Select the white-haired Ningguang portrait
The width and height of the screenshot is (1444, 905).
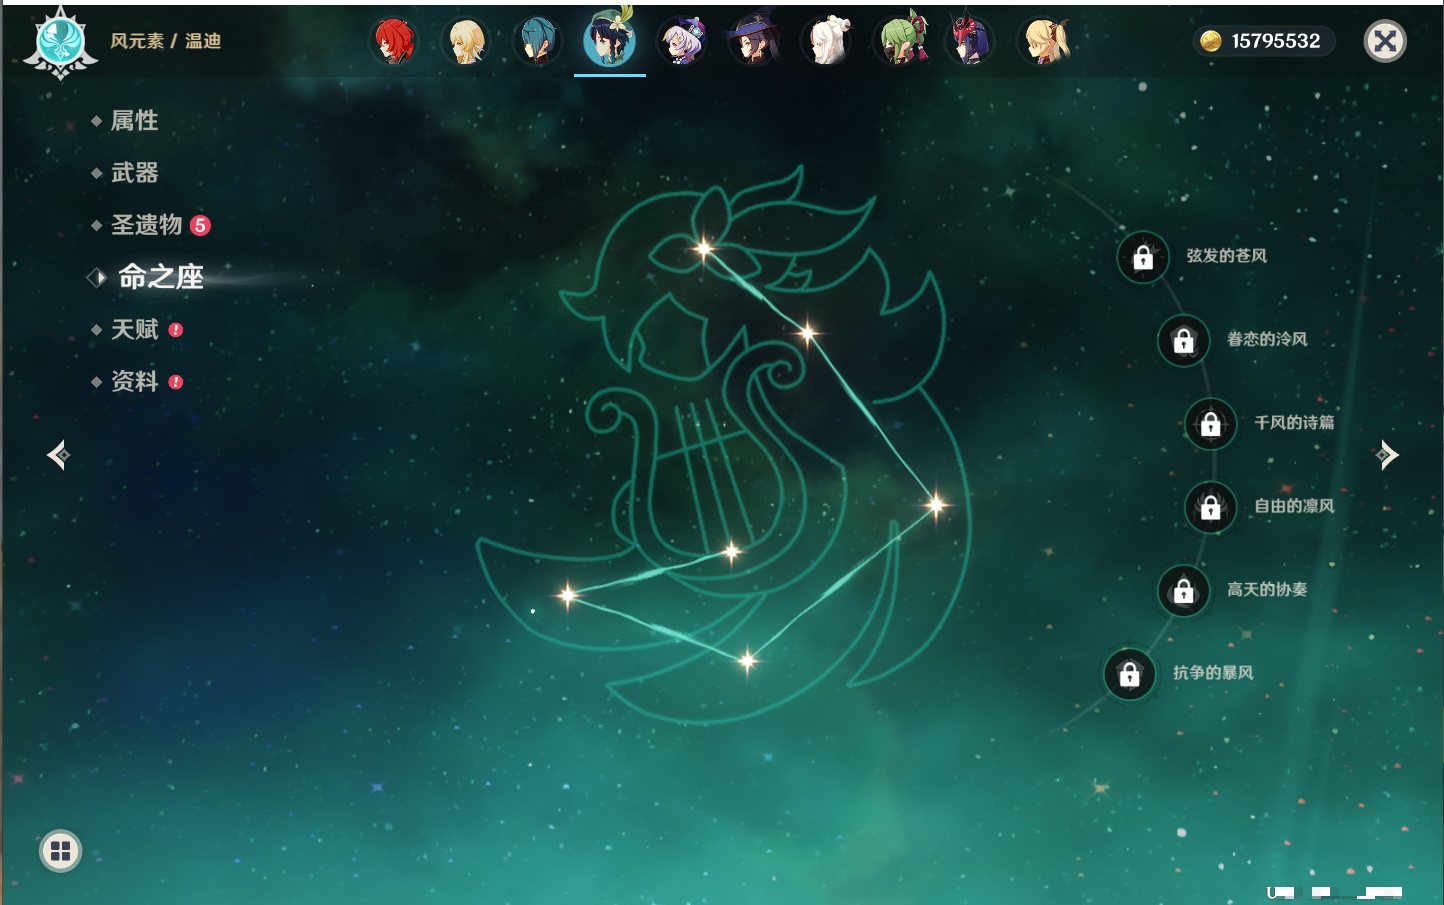click(827, 42)
